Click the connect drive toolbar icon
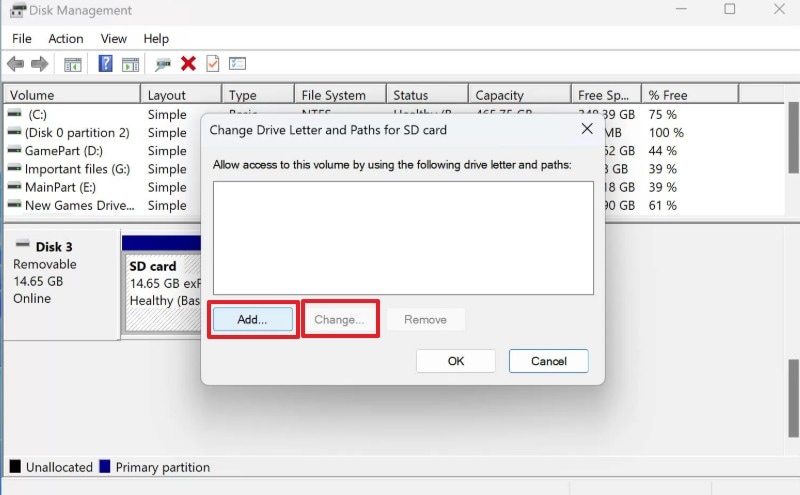 point(163,64)
